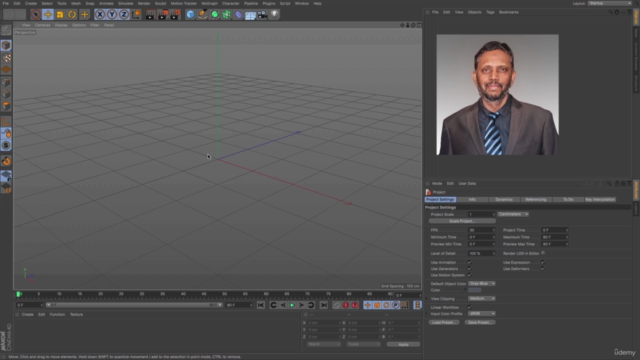Click Make Editable icon in left palette

6,30
